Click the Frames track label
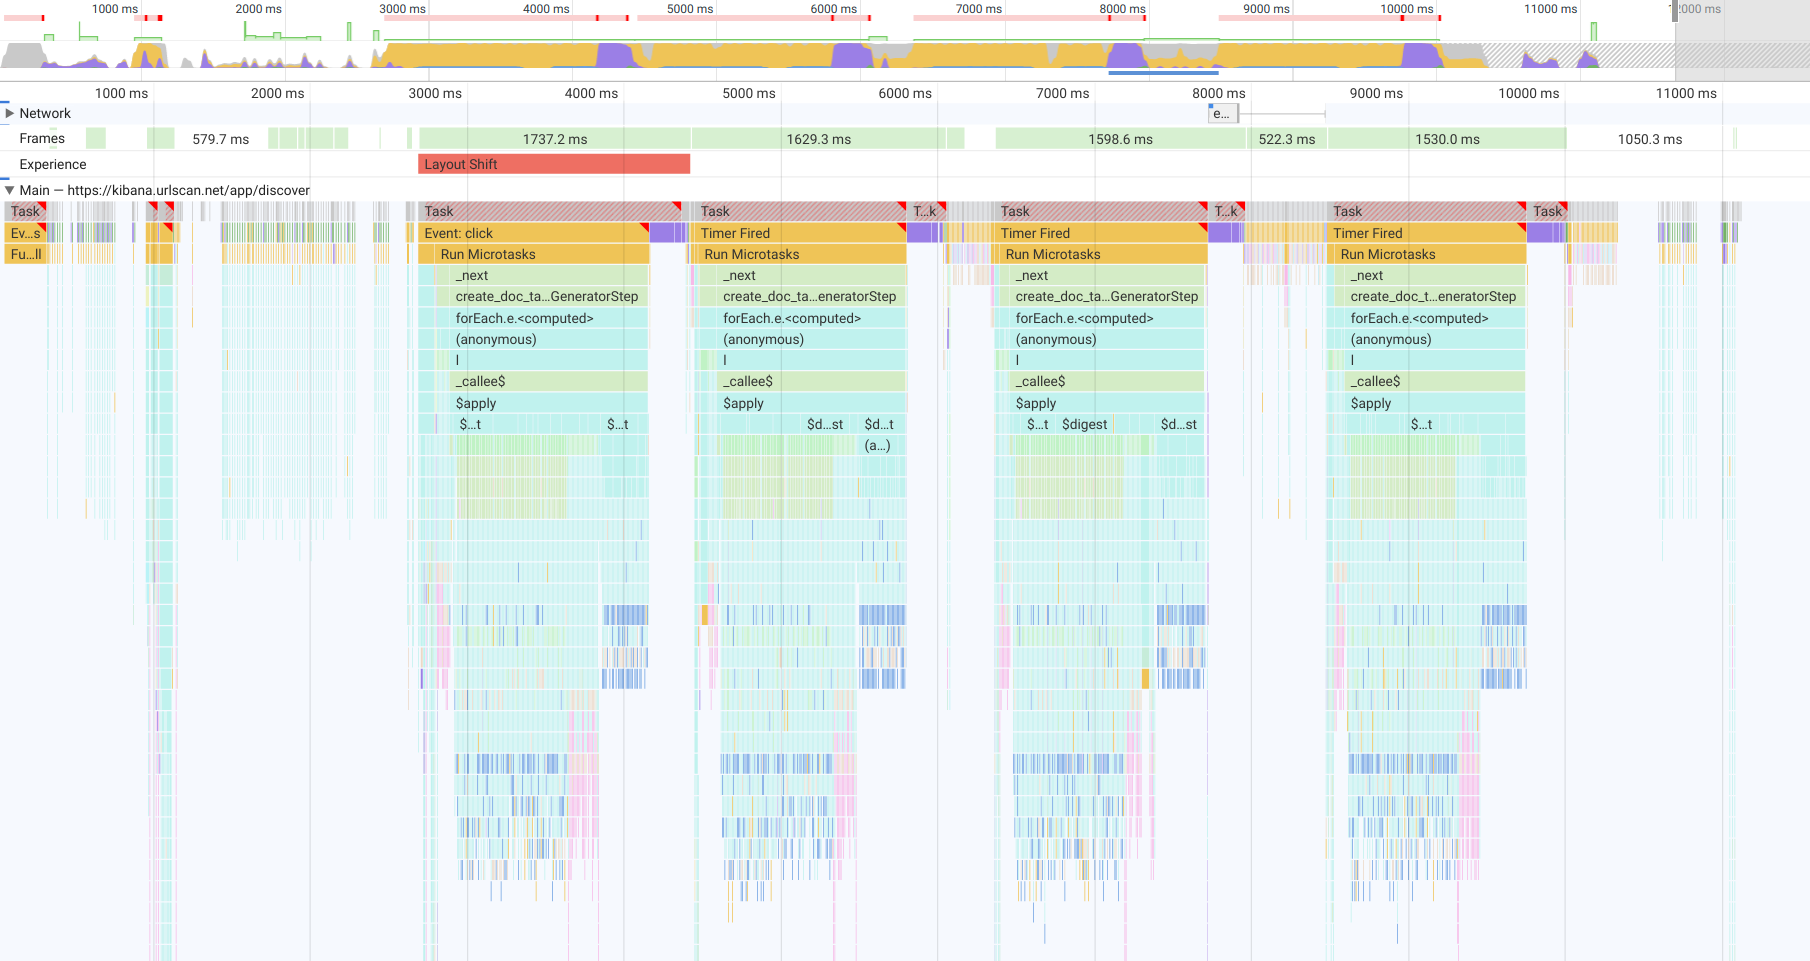 [x=42, y=138]
